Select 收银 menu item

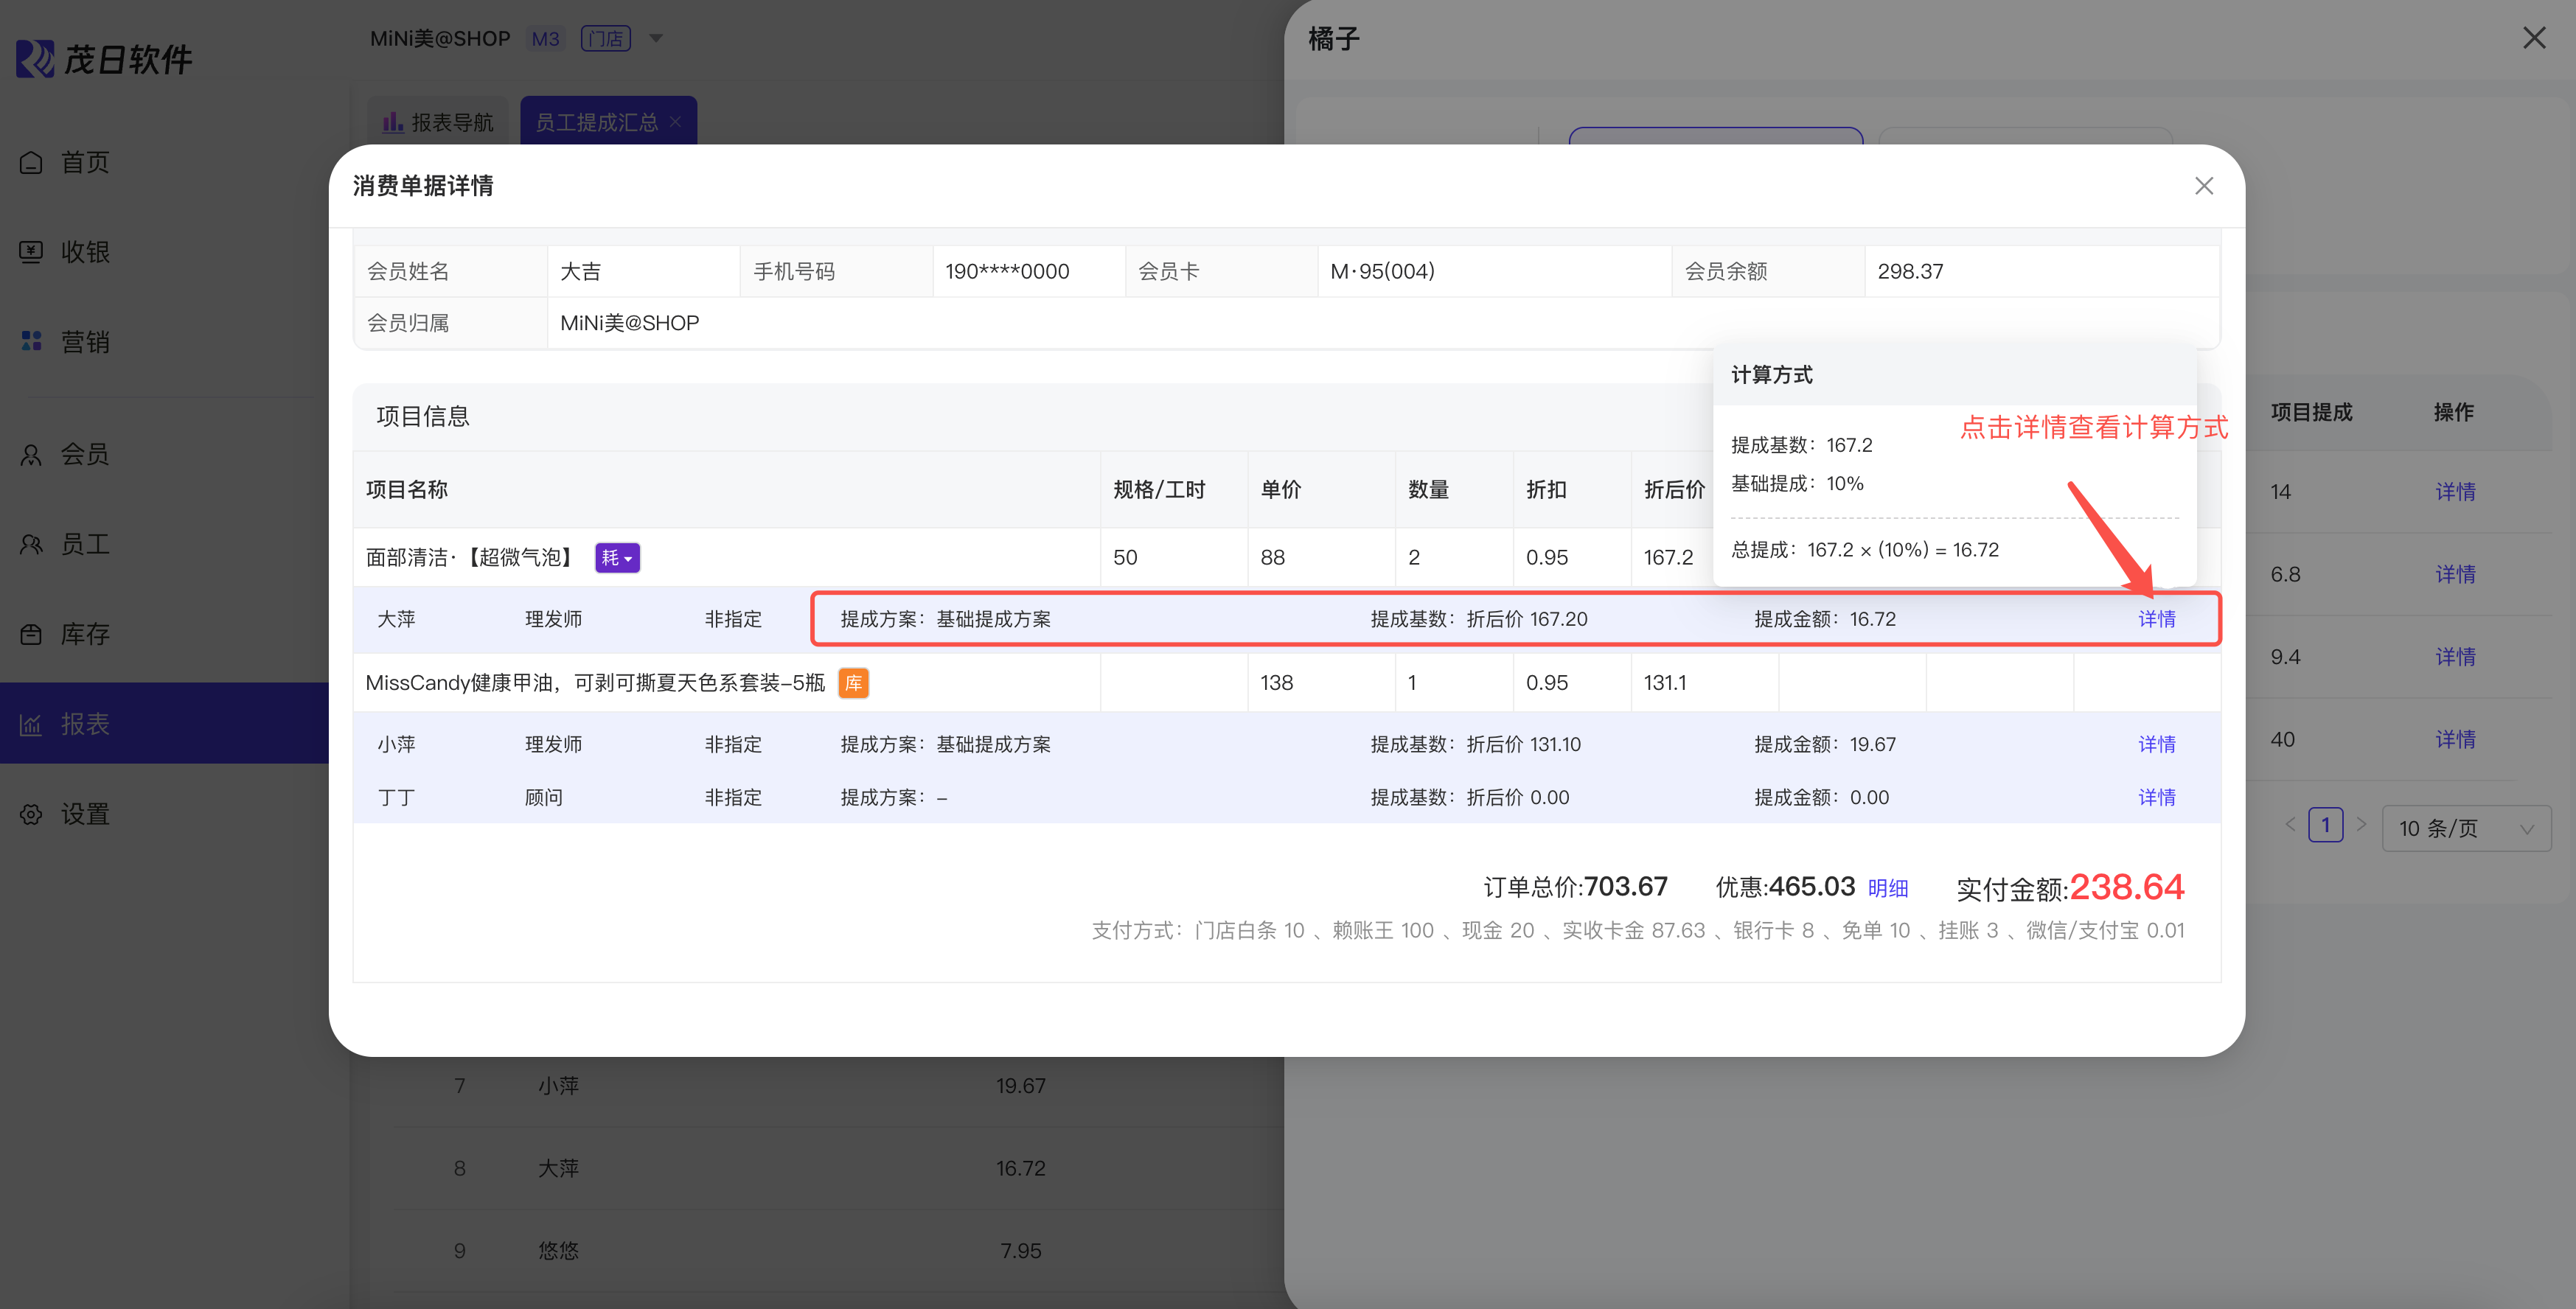tap(165, 252)
